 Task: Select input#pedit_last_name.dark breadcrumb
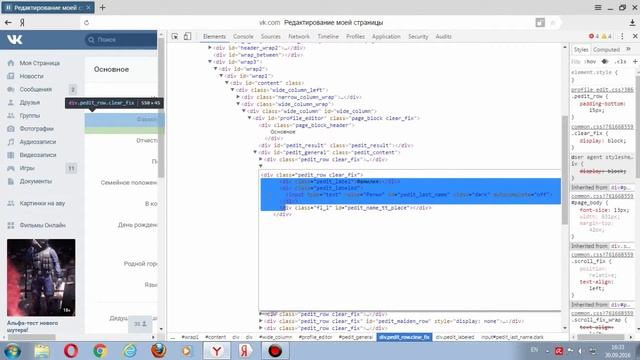pos(512,337)
